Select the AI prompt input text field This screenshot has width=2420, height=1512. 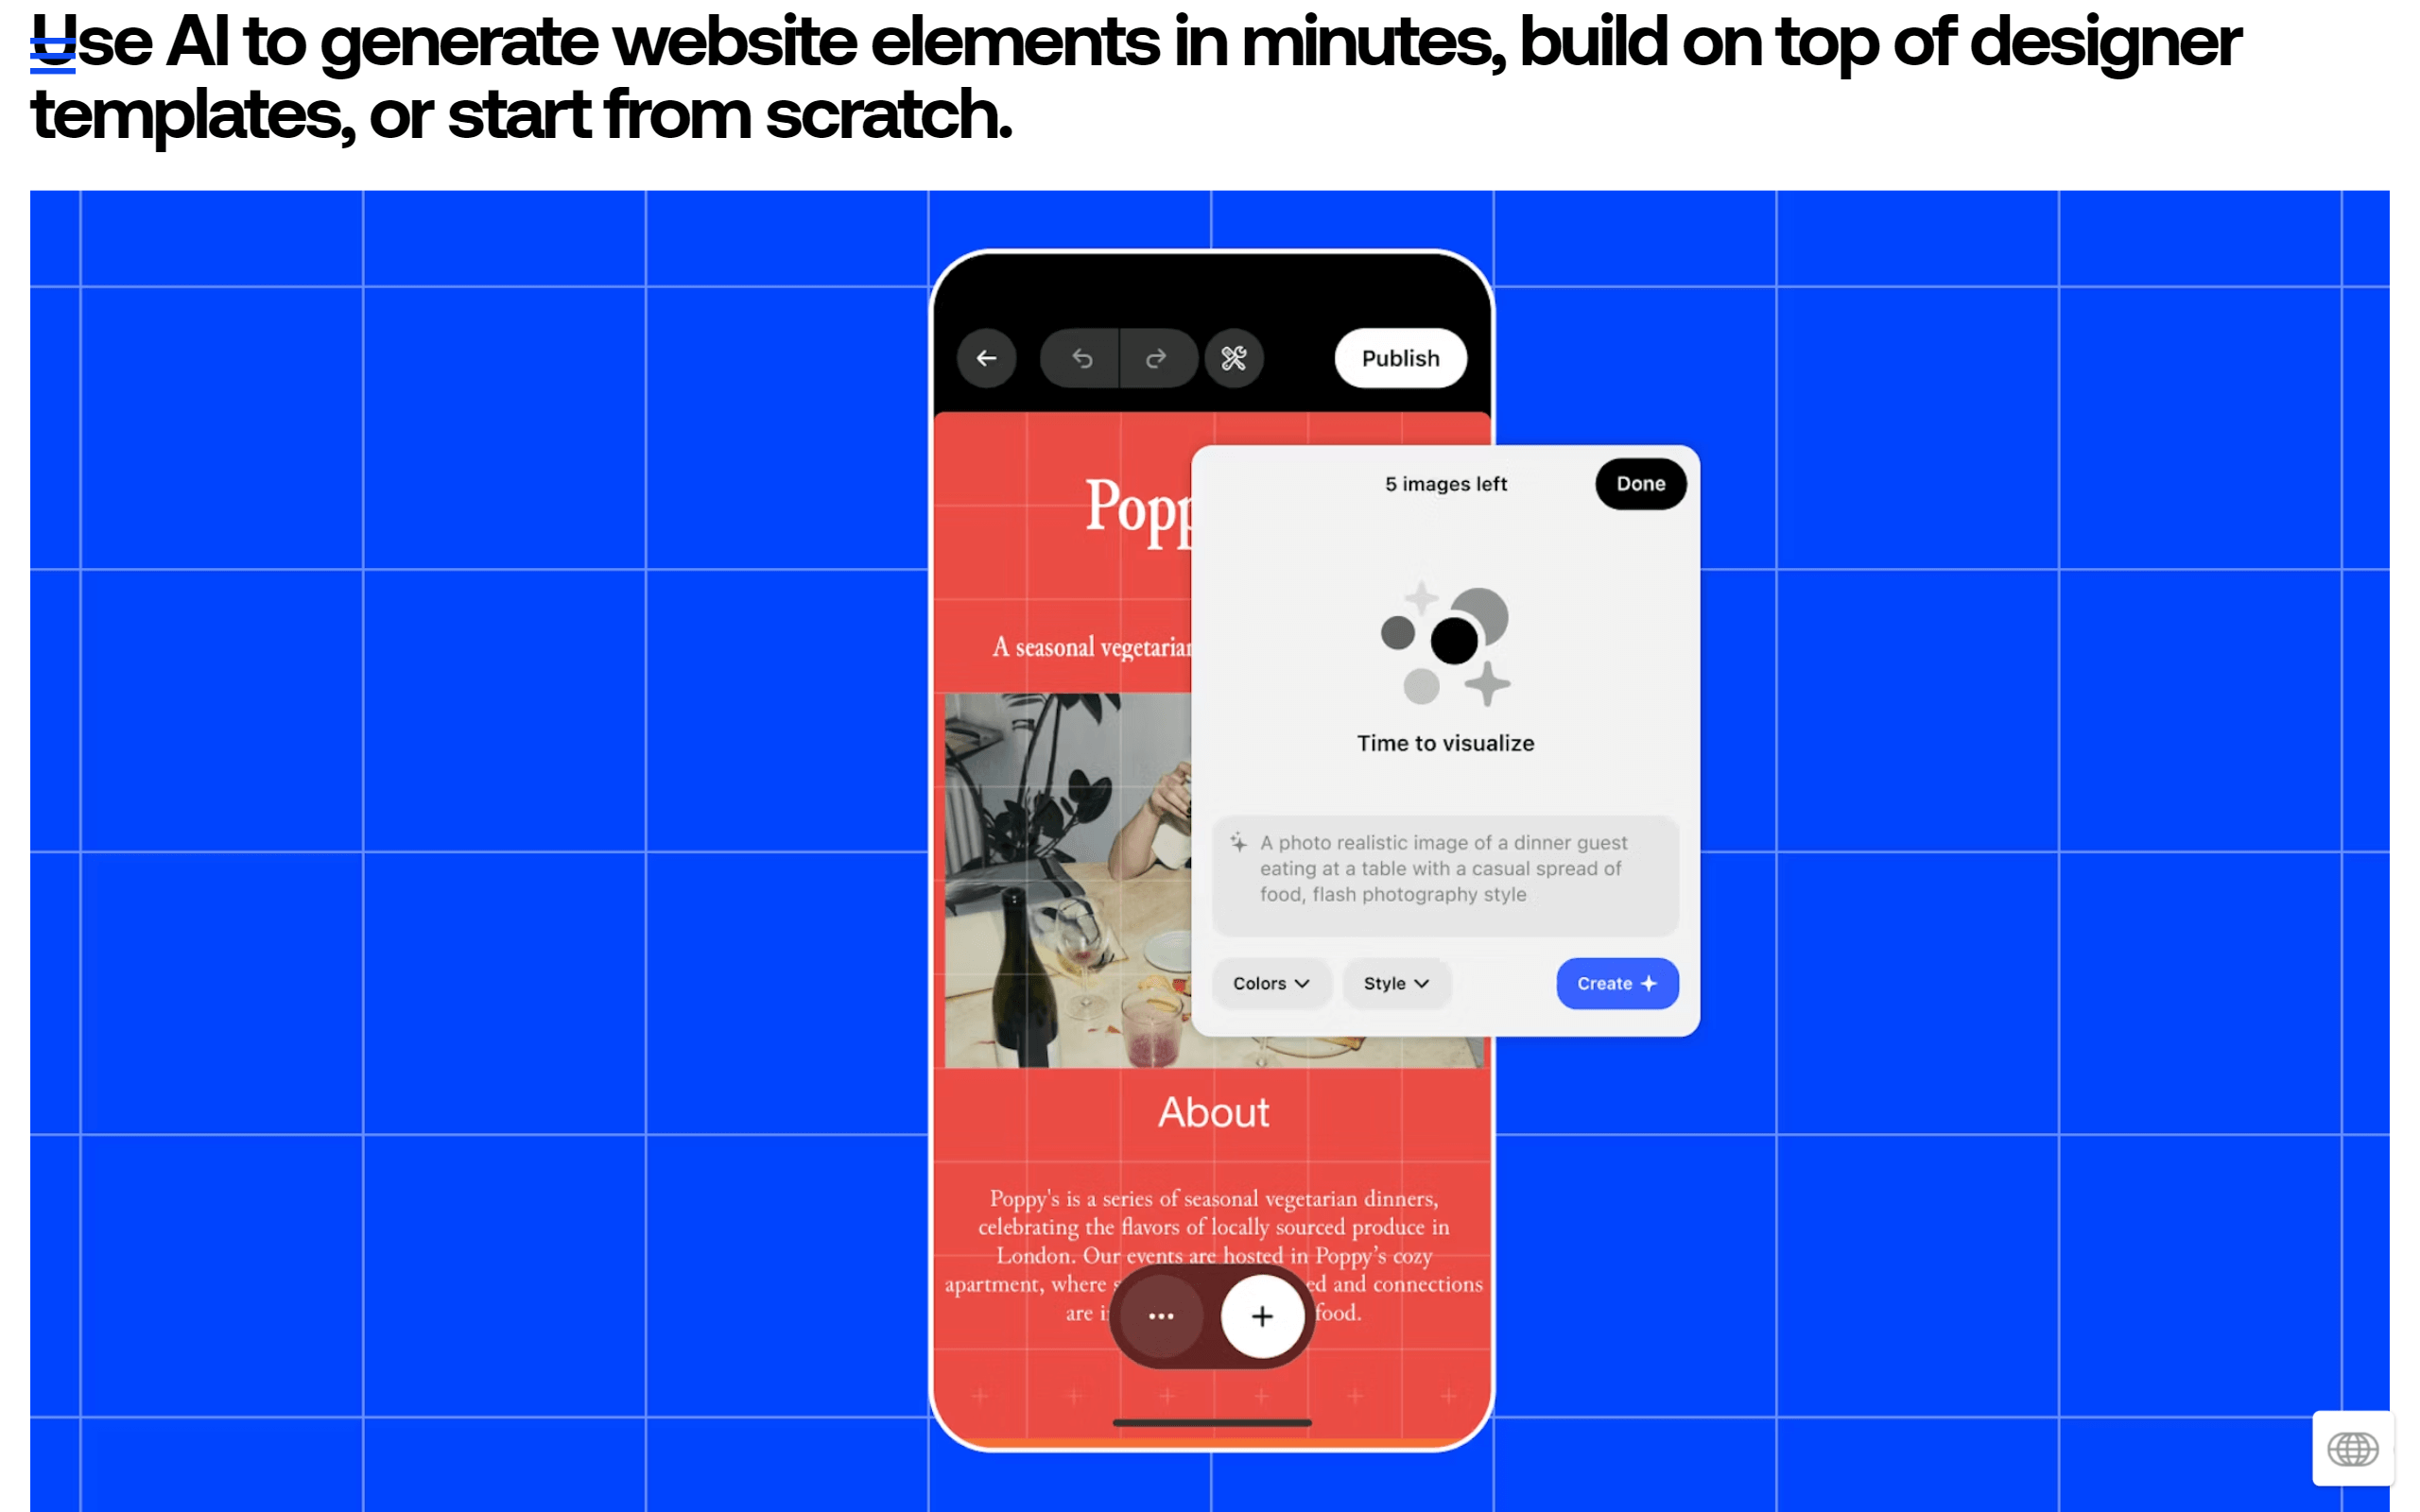coord(1443,868)
